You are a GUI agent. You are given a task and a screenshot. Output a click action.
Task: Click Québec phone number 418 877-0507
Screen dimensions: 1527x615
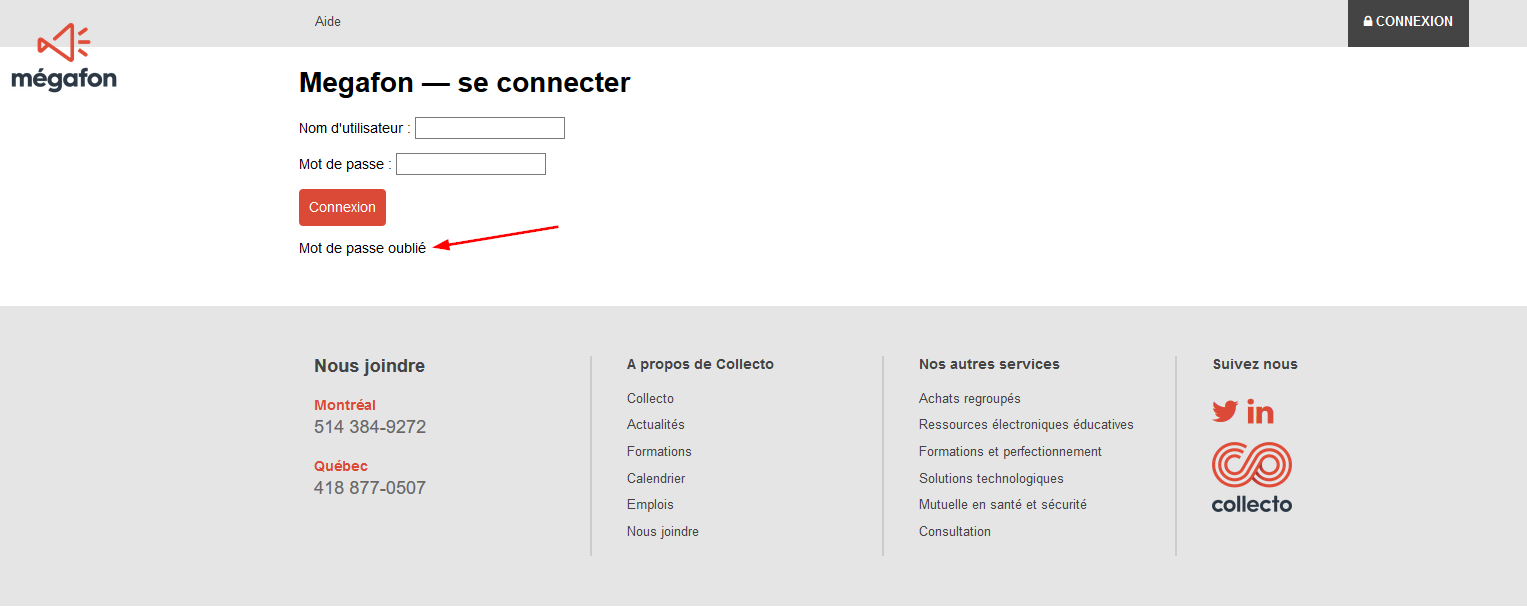[370, 488]
